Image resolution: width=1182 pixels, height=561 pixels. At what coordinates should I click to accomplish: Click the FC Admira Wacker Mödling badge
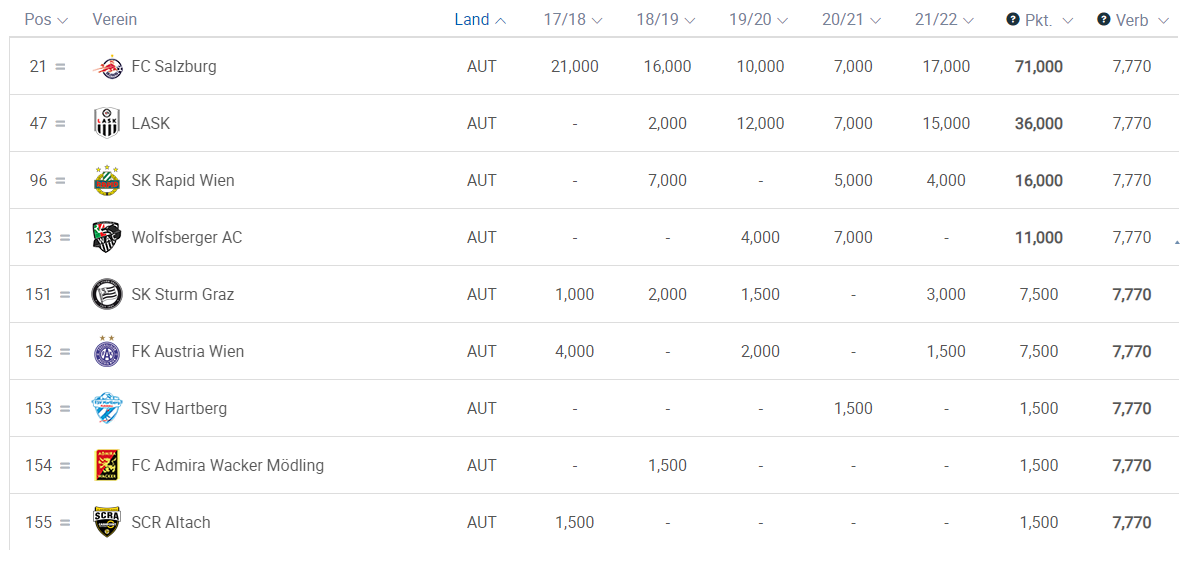pos(106,465)
